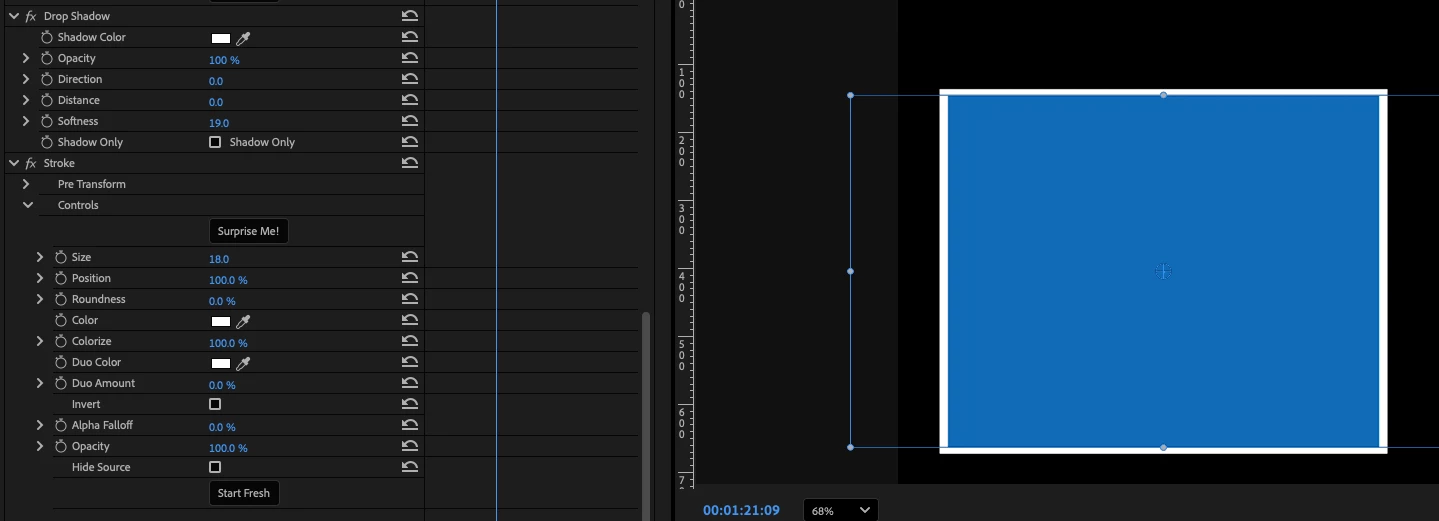The height and width of the screenshot is (521, 1439).
Task: Expand the Colorize parameter
Action: [x=40, y=341]
